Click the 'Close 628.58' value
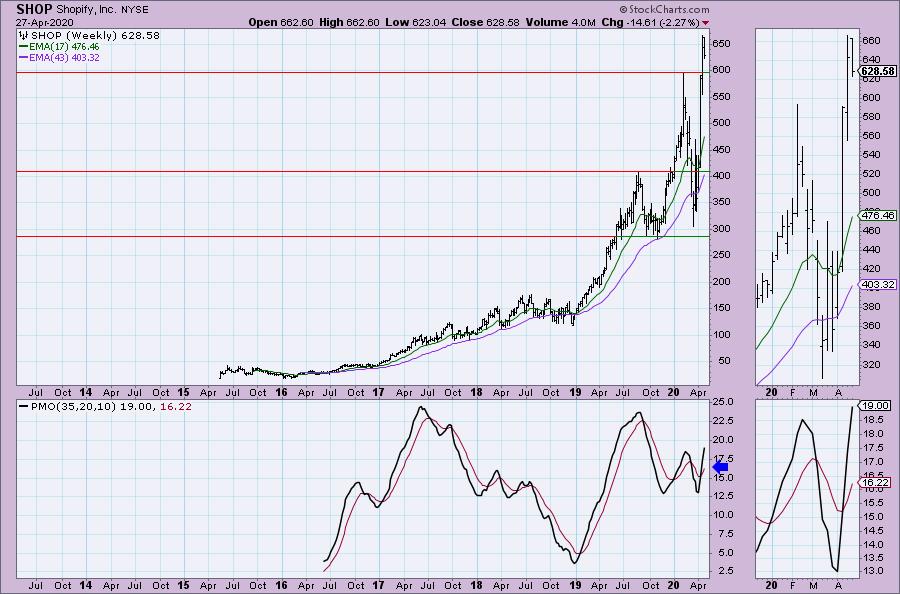Image resolution: width=900 pixels, height=594 pixels. coord(486,22)
